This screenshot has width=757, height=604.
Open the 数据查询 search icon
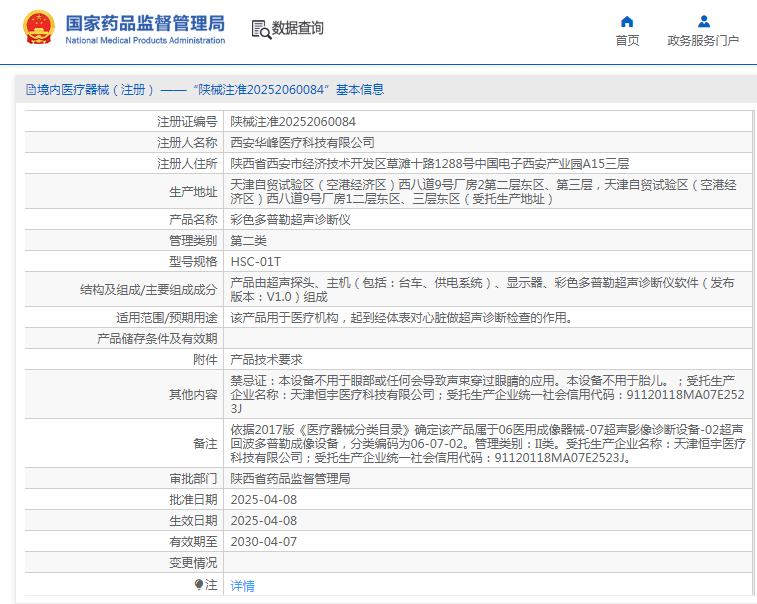click(x=261, y=29)
